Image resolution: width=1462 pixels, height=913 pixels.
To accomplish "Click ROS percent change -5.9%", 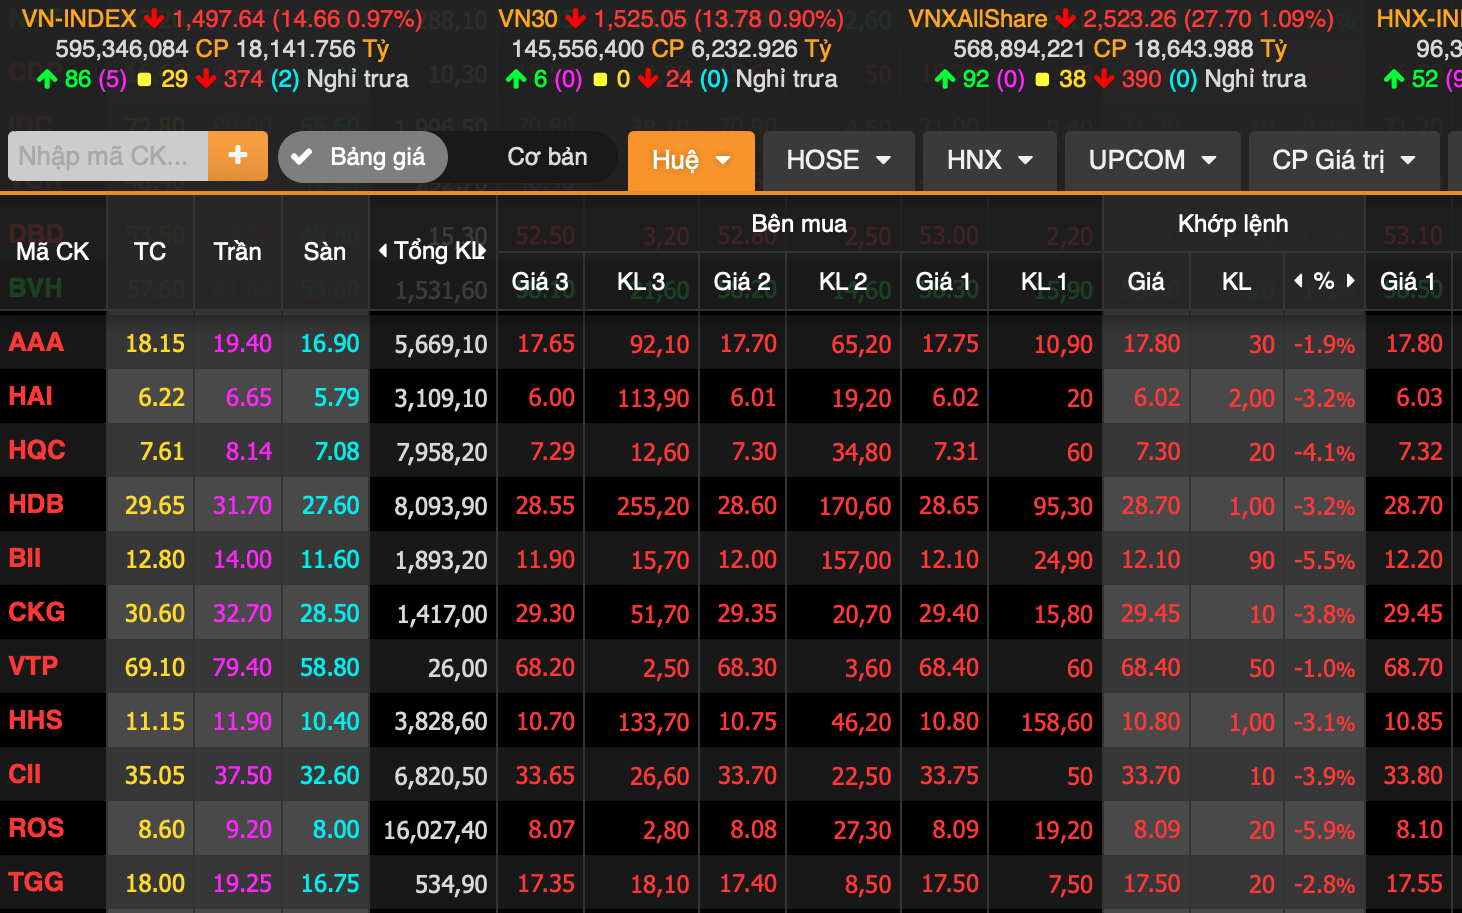I will (1324, 830).
